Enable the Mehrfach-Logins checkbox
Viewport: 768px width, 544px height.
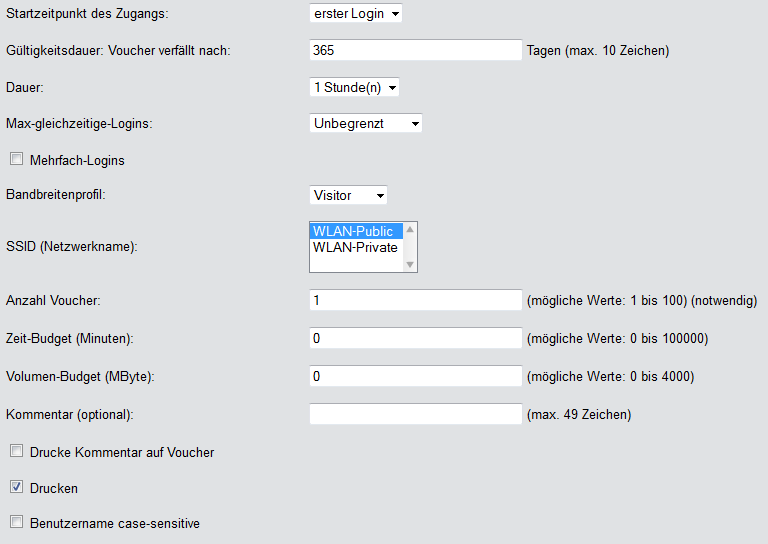pyautogui.click(x=16, y=159)
